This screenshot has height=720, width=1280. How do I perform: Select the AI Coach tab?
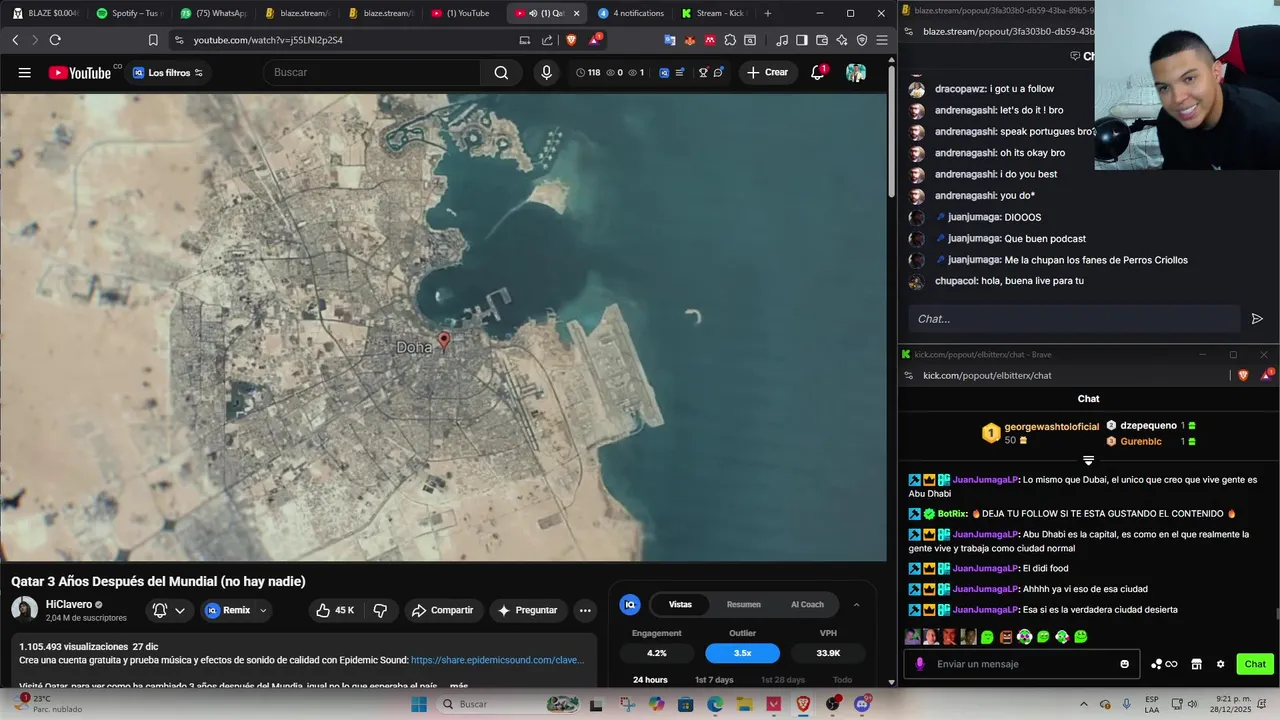point(807,604)
